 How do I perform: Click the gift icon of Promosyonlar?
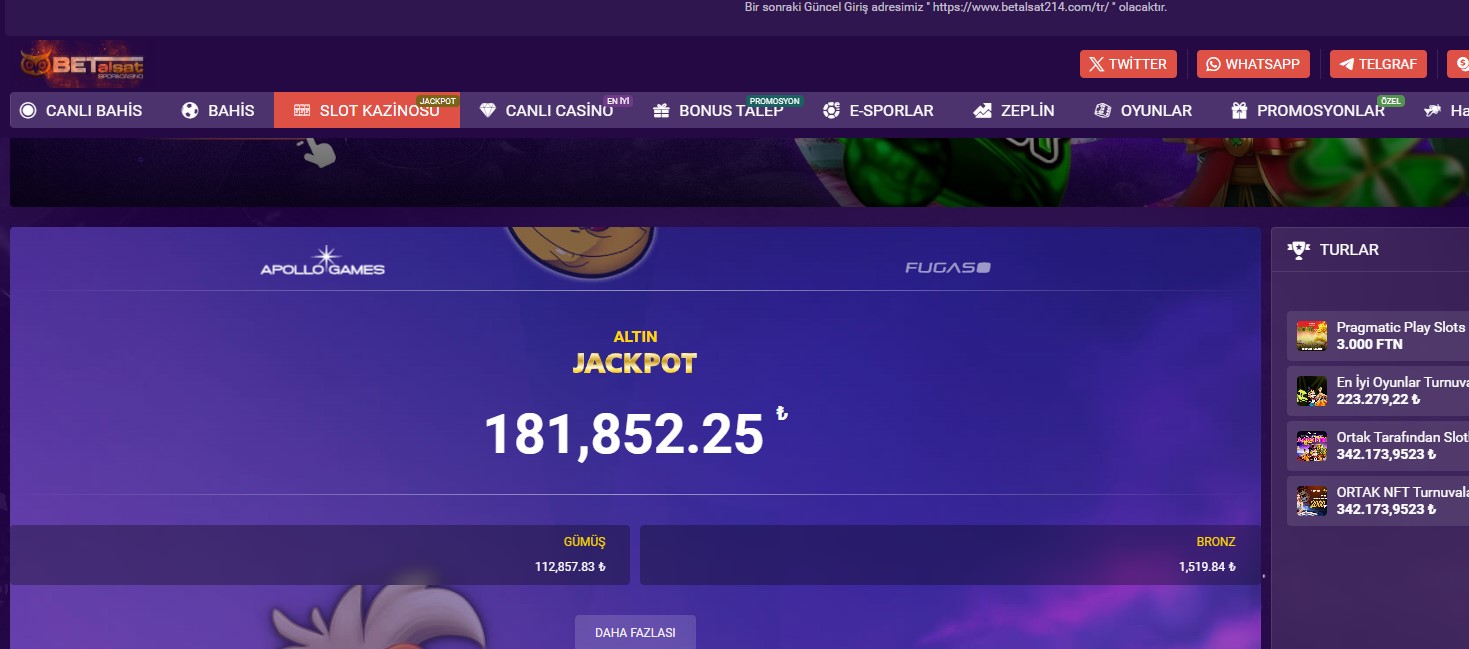coord(1239,111)
